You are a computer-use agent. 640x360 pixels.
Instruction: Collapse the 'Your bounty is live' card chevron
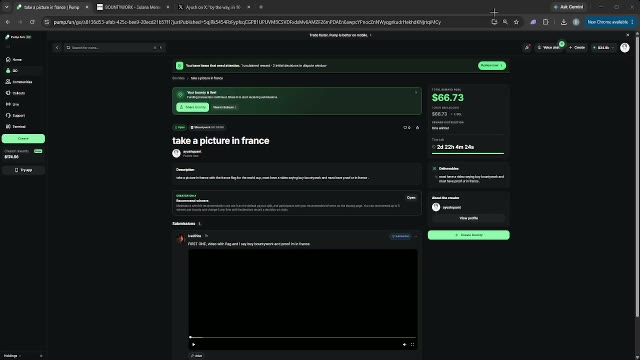click(416, 93)
